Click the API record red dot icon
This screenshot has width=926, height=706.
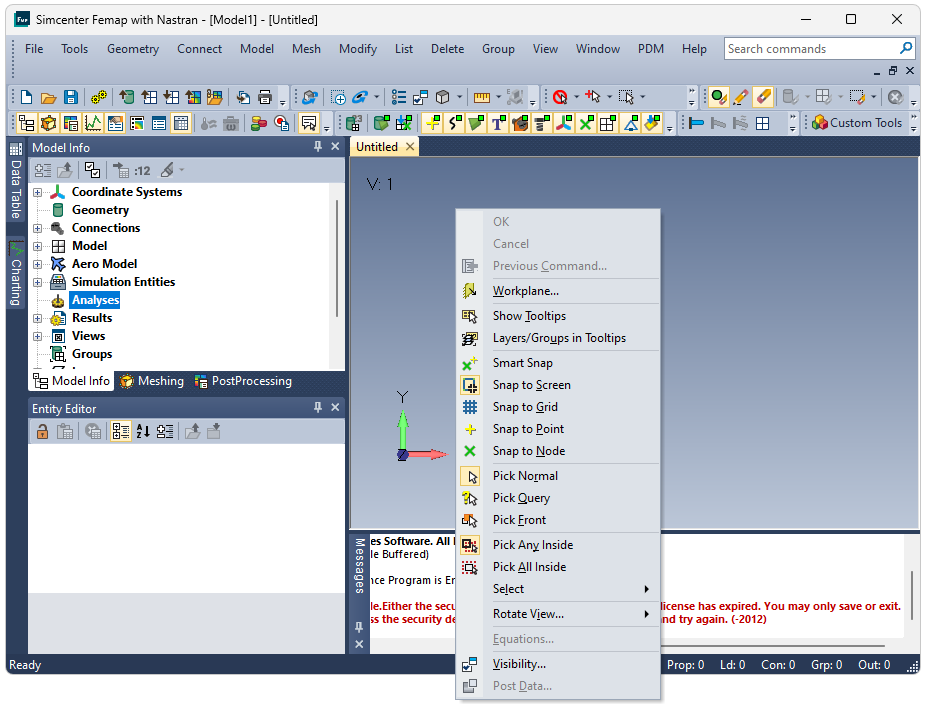coord(282,123)
